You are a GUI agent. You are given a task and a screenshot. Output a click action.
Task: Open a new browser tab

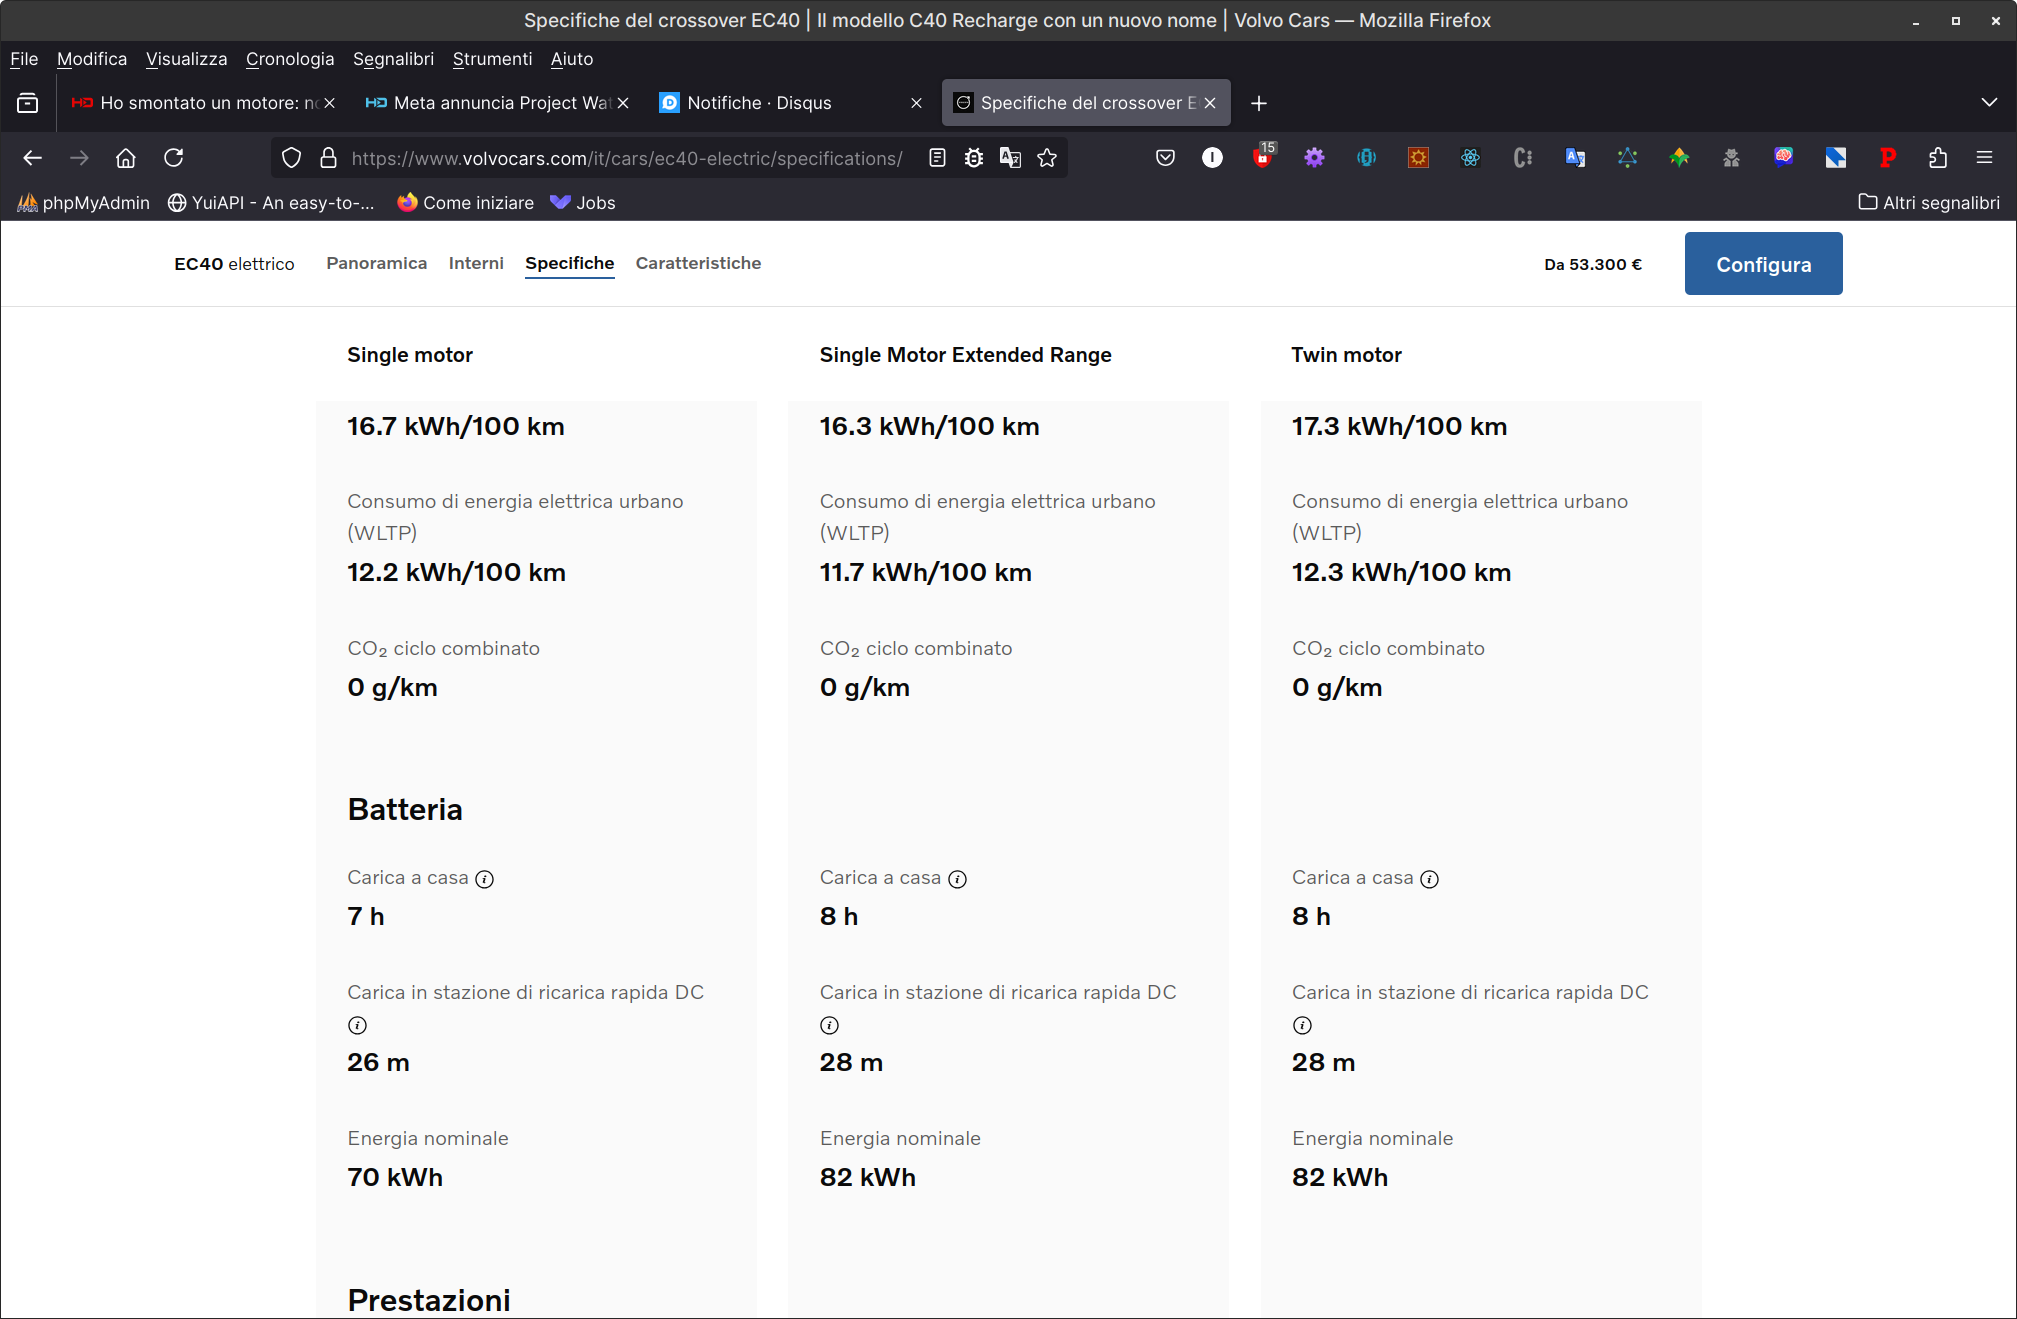(x=1259, y=103)
